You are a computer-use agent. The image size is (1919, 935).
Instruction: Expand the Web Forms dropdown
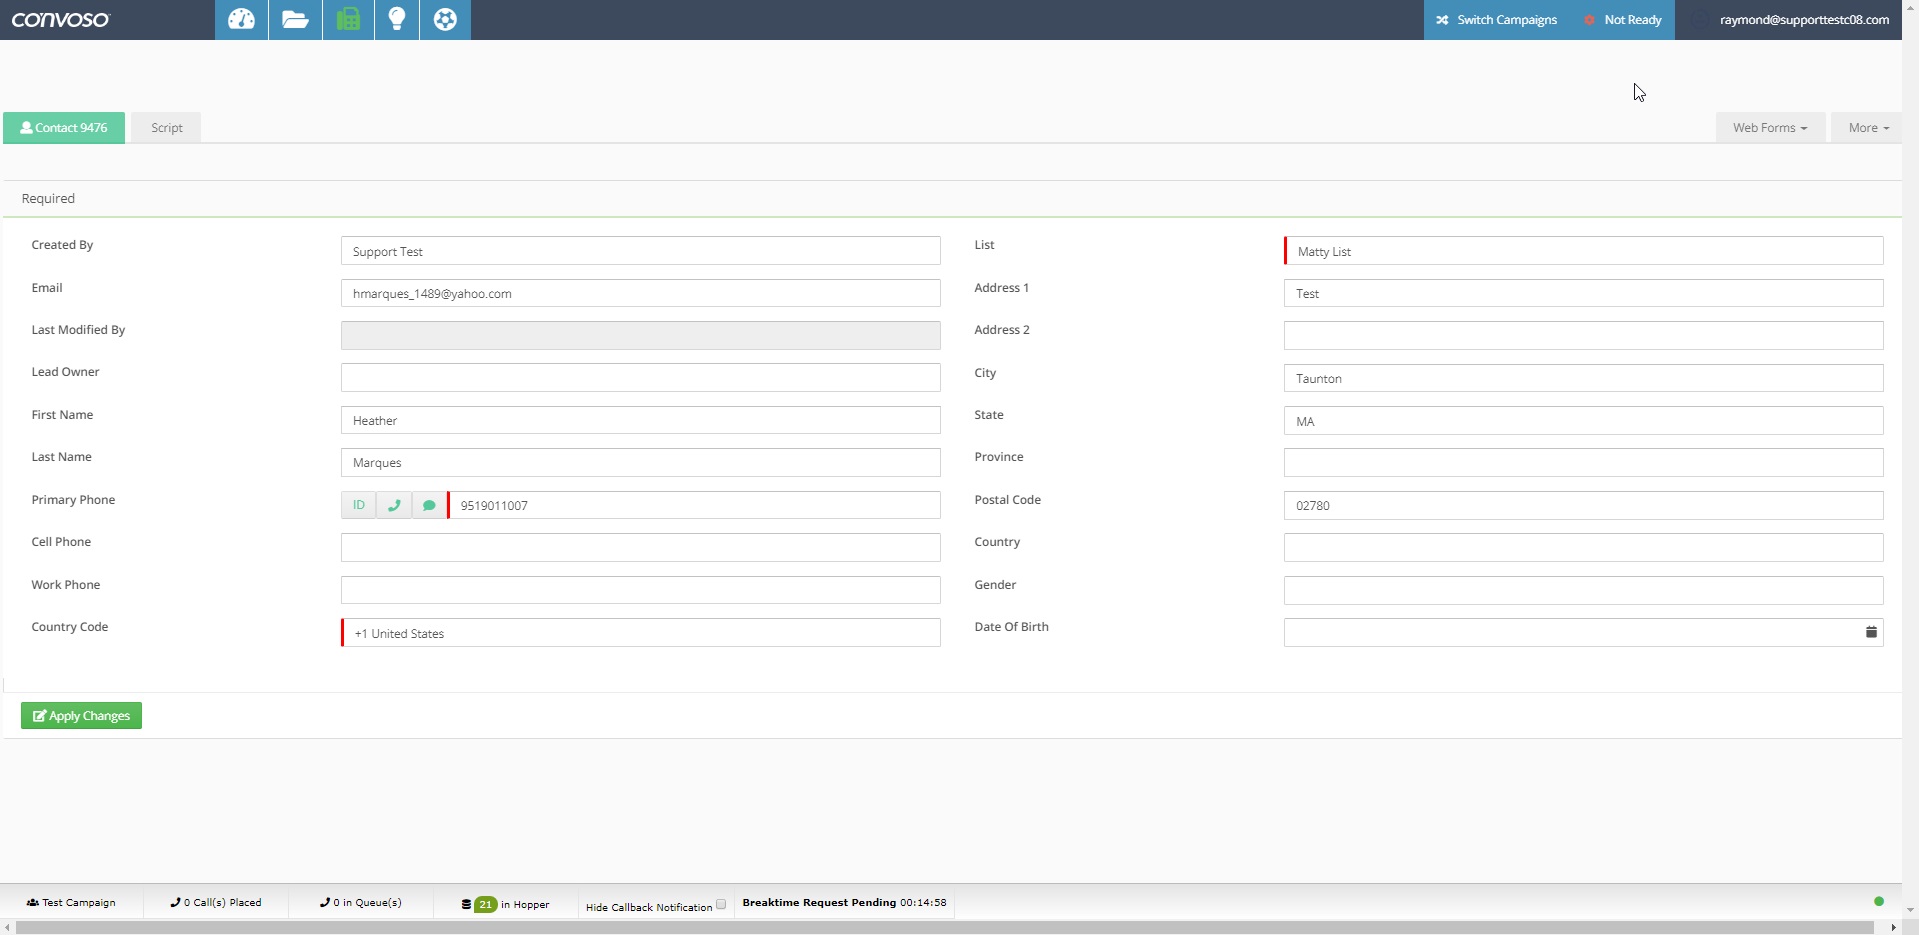click(1769, 128)
